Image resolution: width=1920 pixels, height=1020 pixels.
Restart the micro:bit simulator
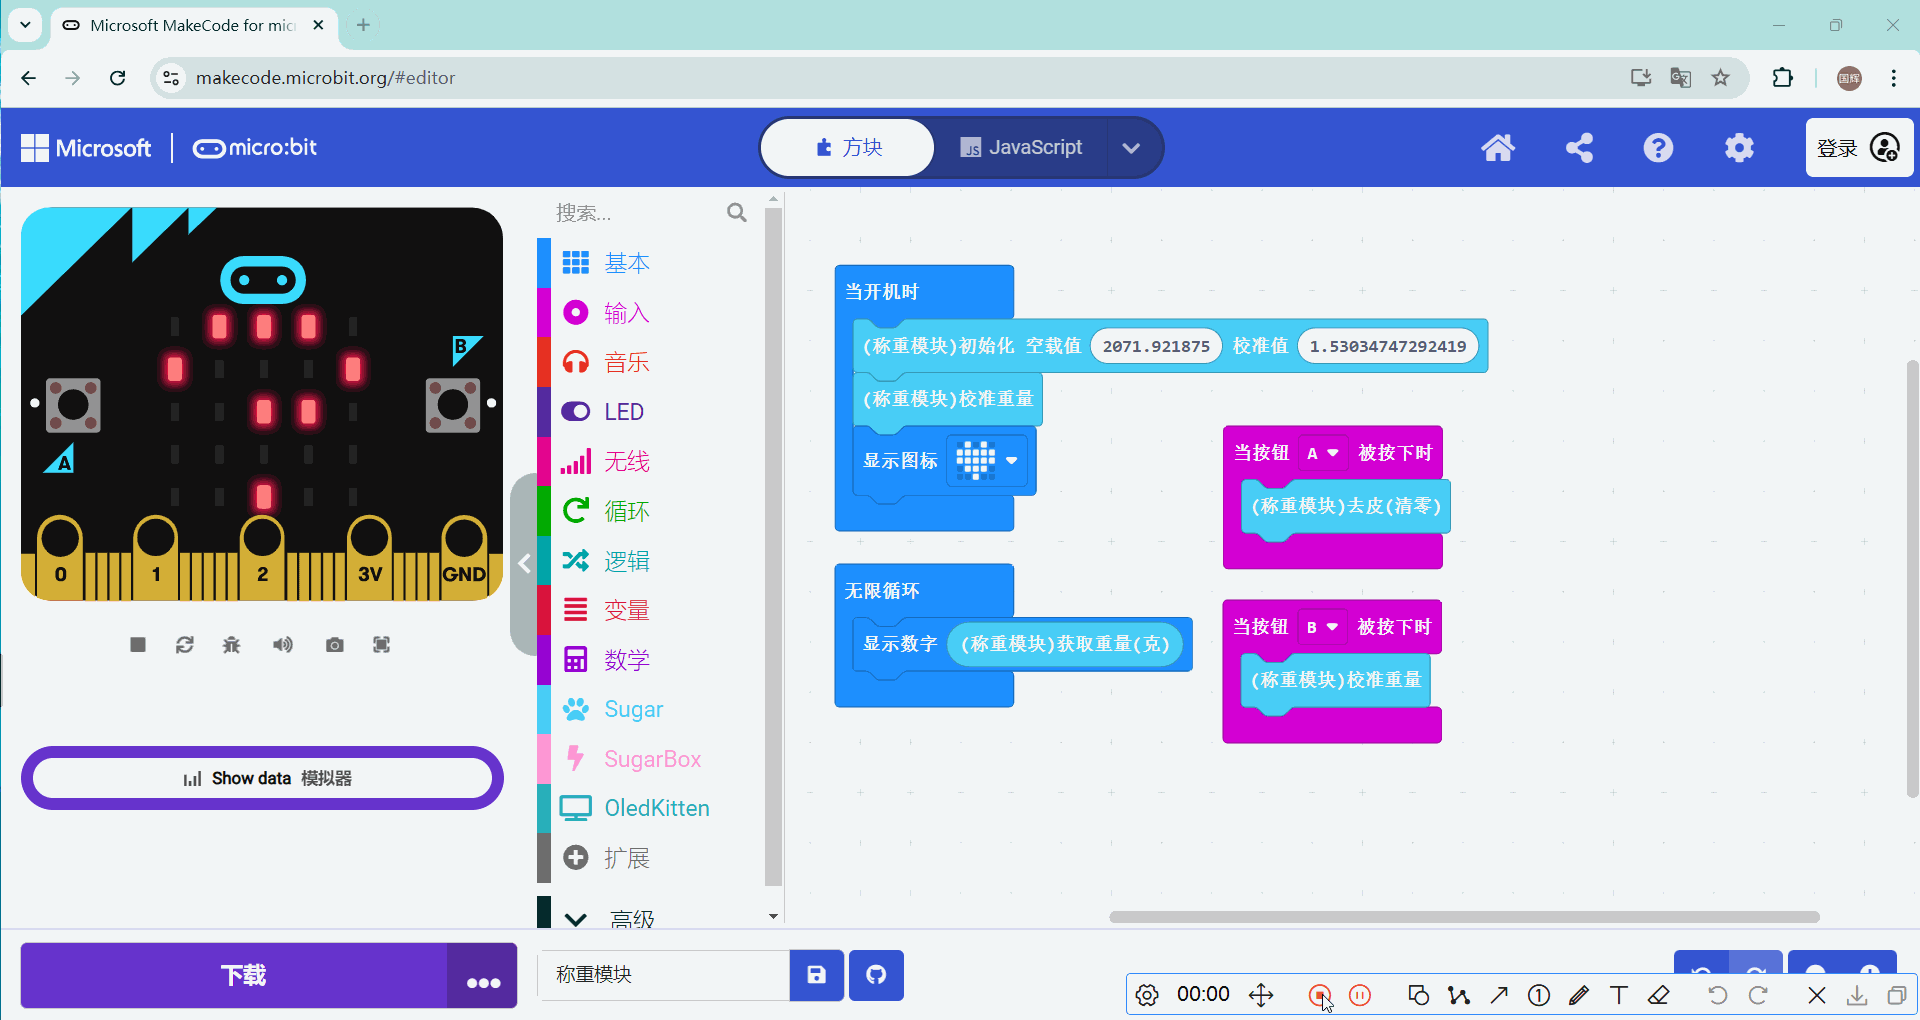point(185,645)
